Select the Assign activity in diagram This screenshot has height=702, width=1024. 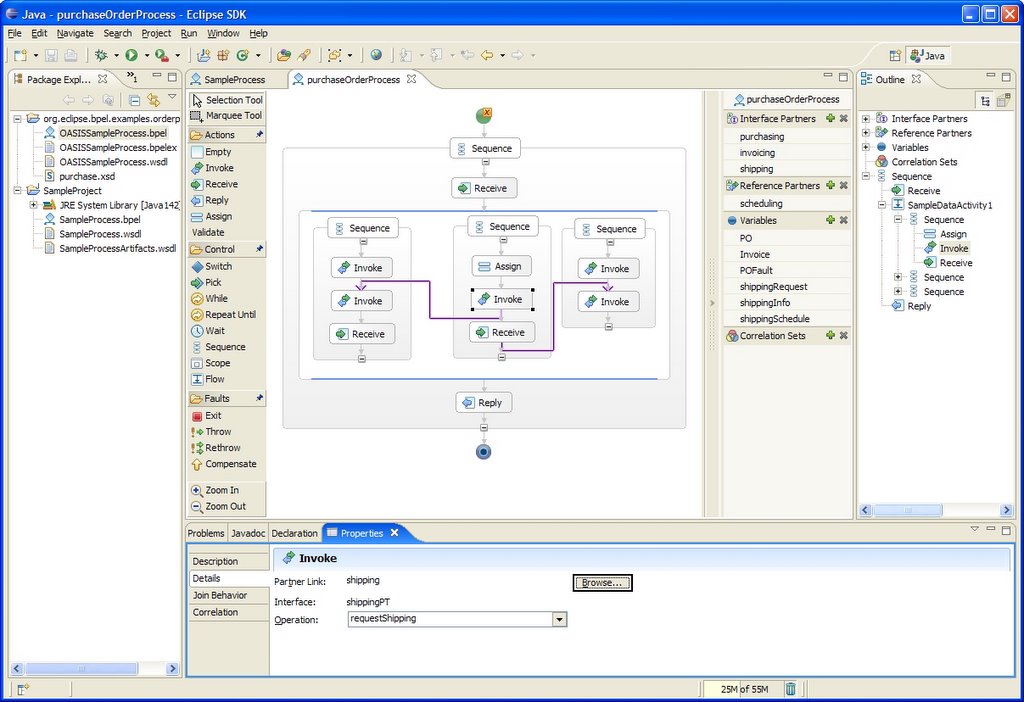click(x=502, y=266)
